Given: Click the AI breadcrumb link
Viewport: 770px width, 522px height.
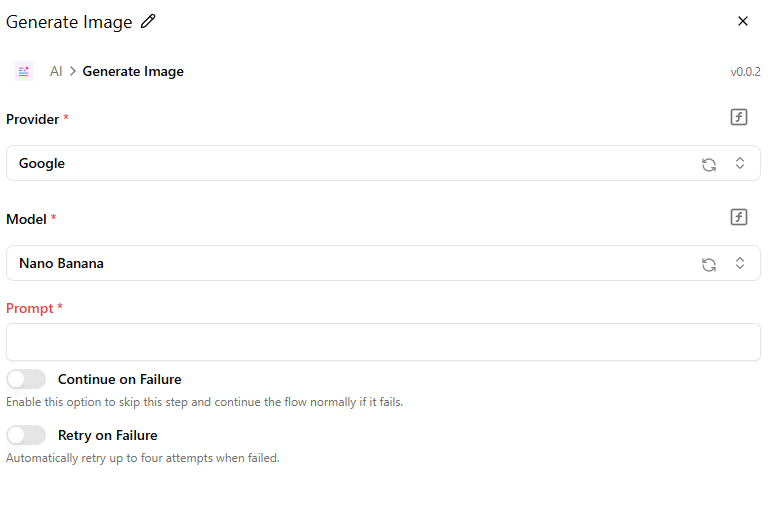Looking at the screenshot, I should point(56,71).
